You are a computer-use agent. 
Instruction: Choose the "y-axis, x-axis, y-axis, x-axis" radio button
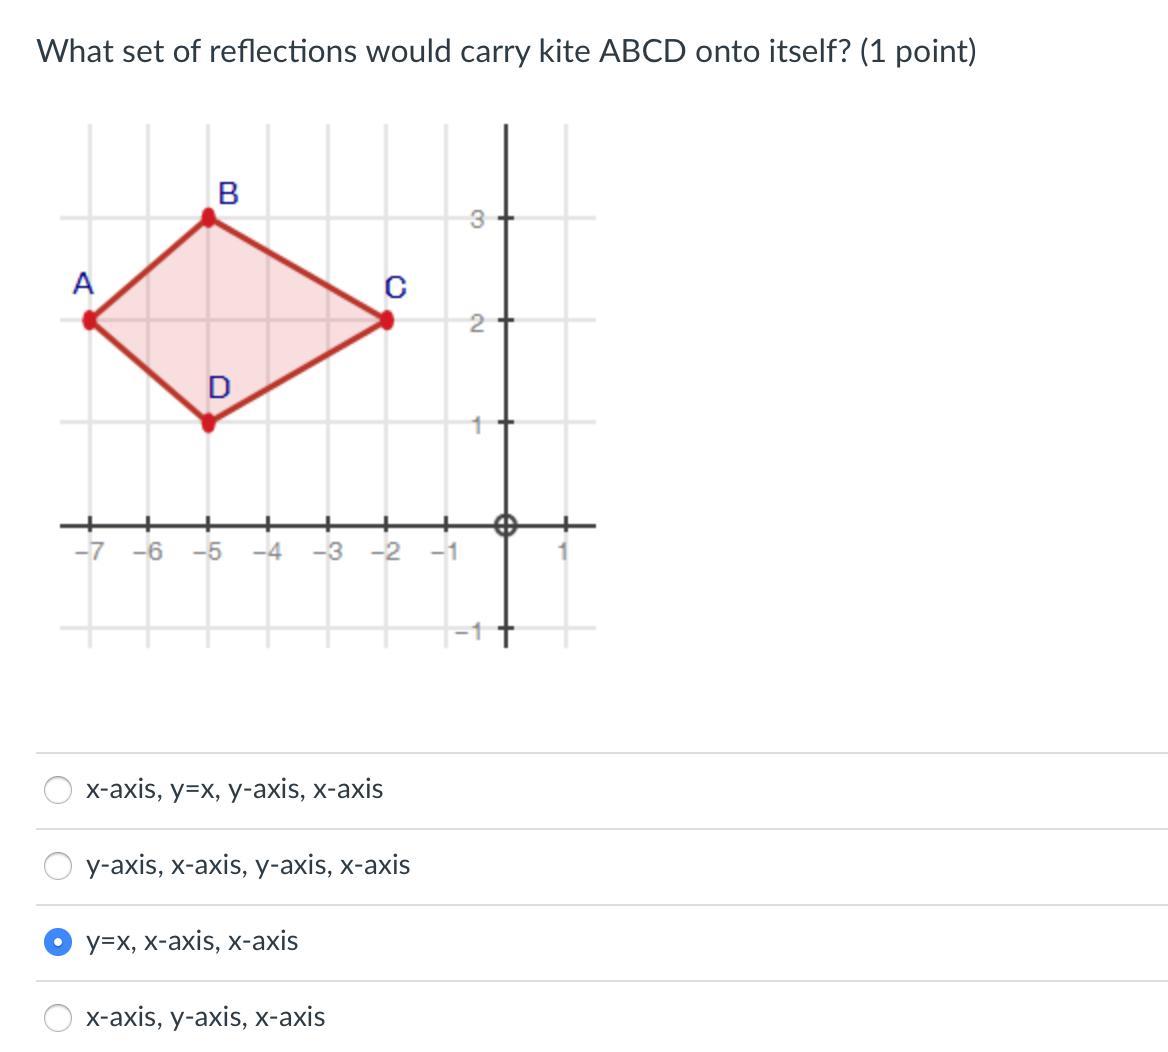[x=59, y=866]
